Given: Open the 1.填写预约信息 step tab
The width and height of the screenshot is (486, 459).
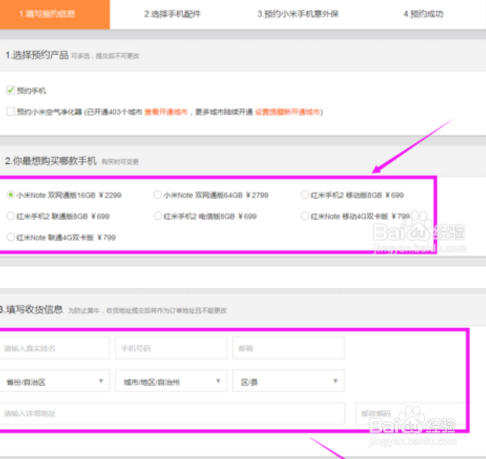Looking at the screenshot, I should pyautogui.click(x=55, y=14).
